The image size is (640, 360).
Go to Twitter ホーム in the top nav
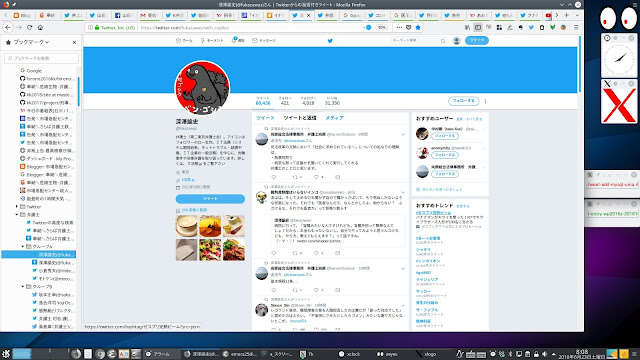(184, 40)
